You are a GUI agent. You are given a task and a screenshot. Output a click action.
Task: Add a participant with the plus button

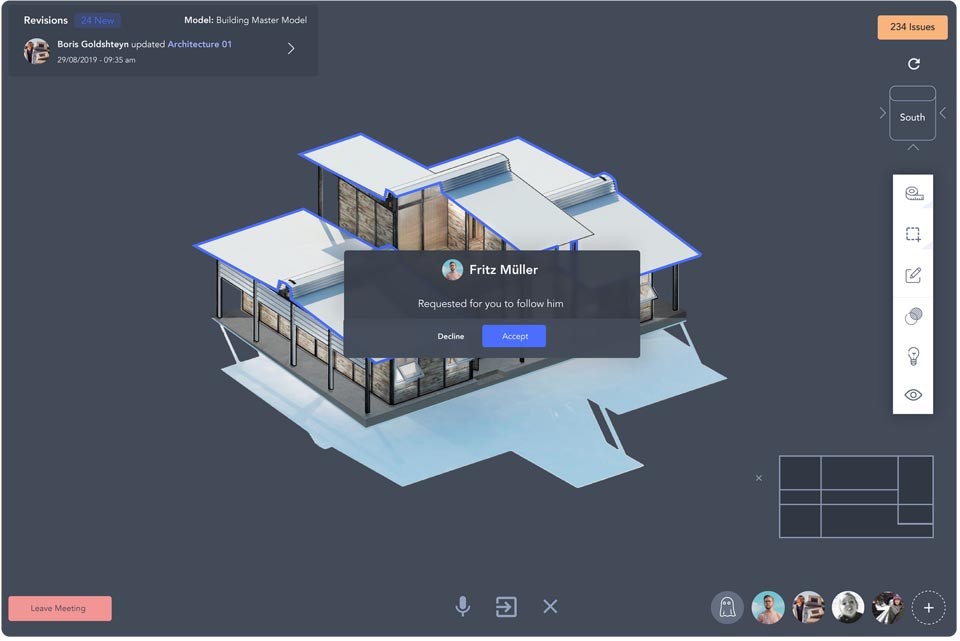pos(929,608)
